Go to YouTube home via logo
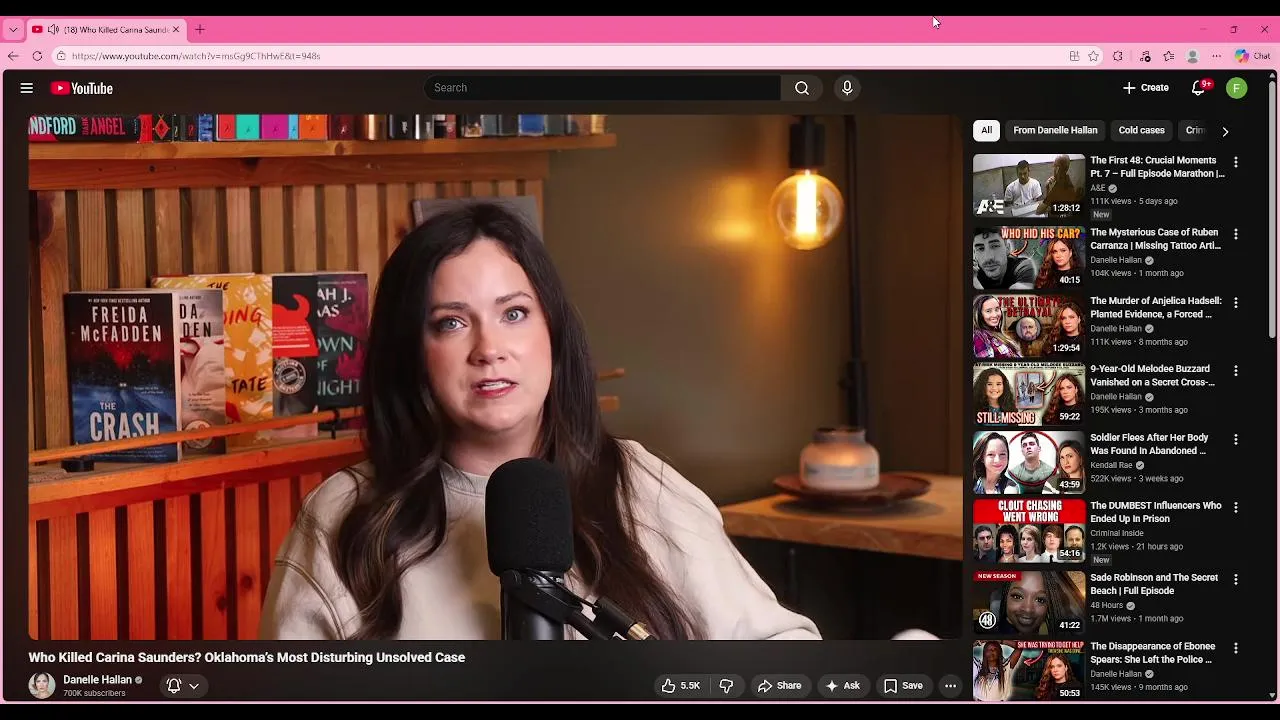 pos(82,88)
